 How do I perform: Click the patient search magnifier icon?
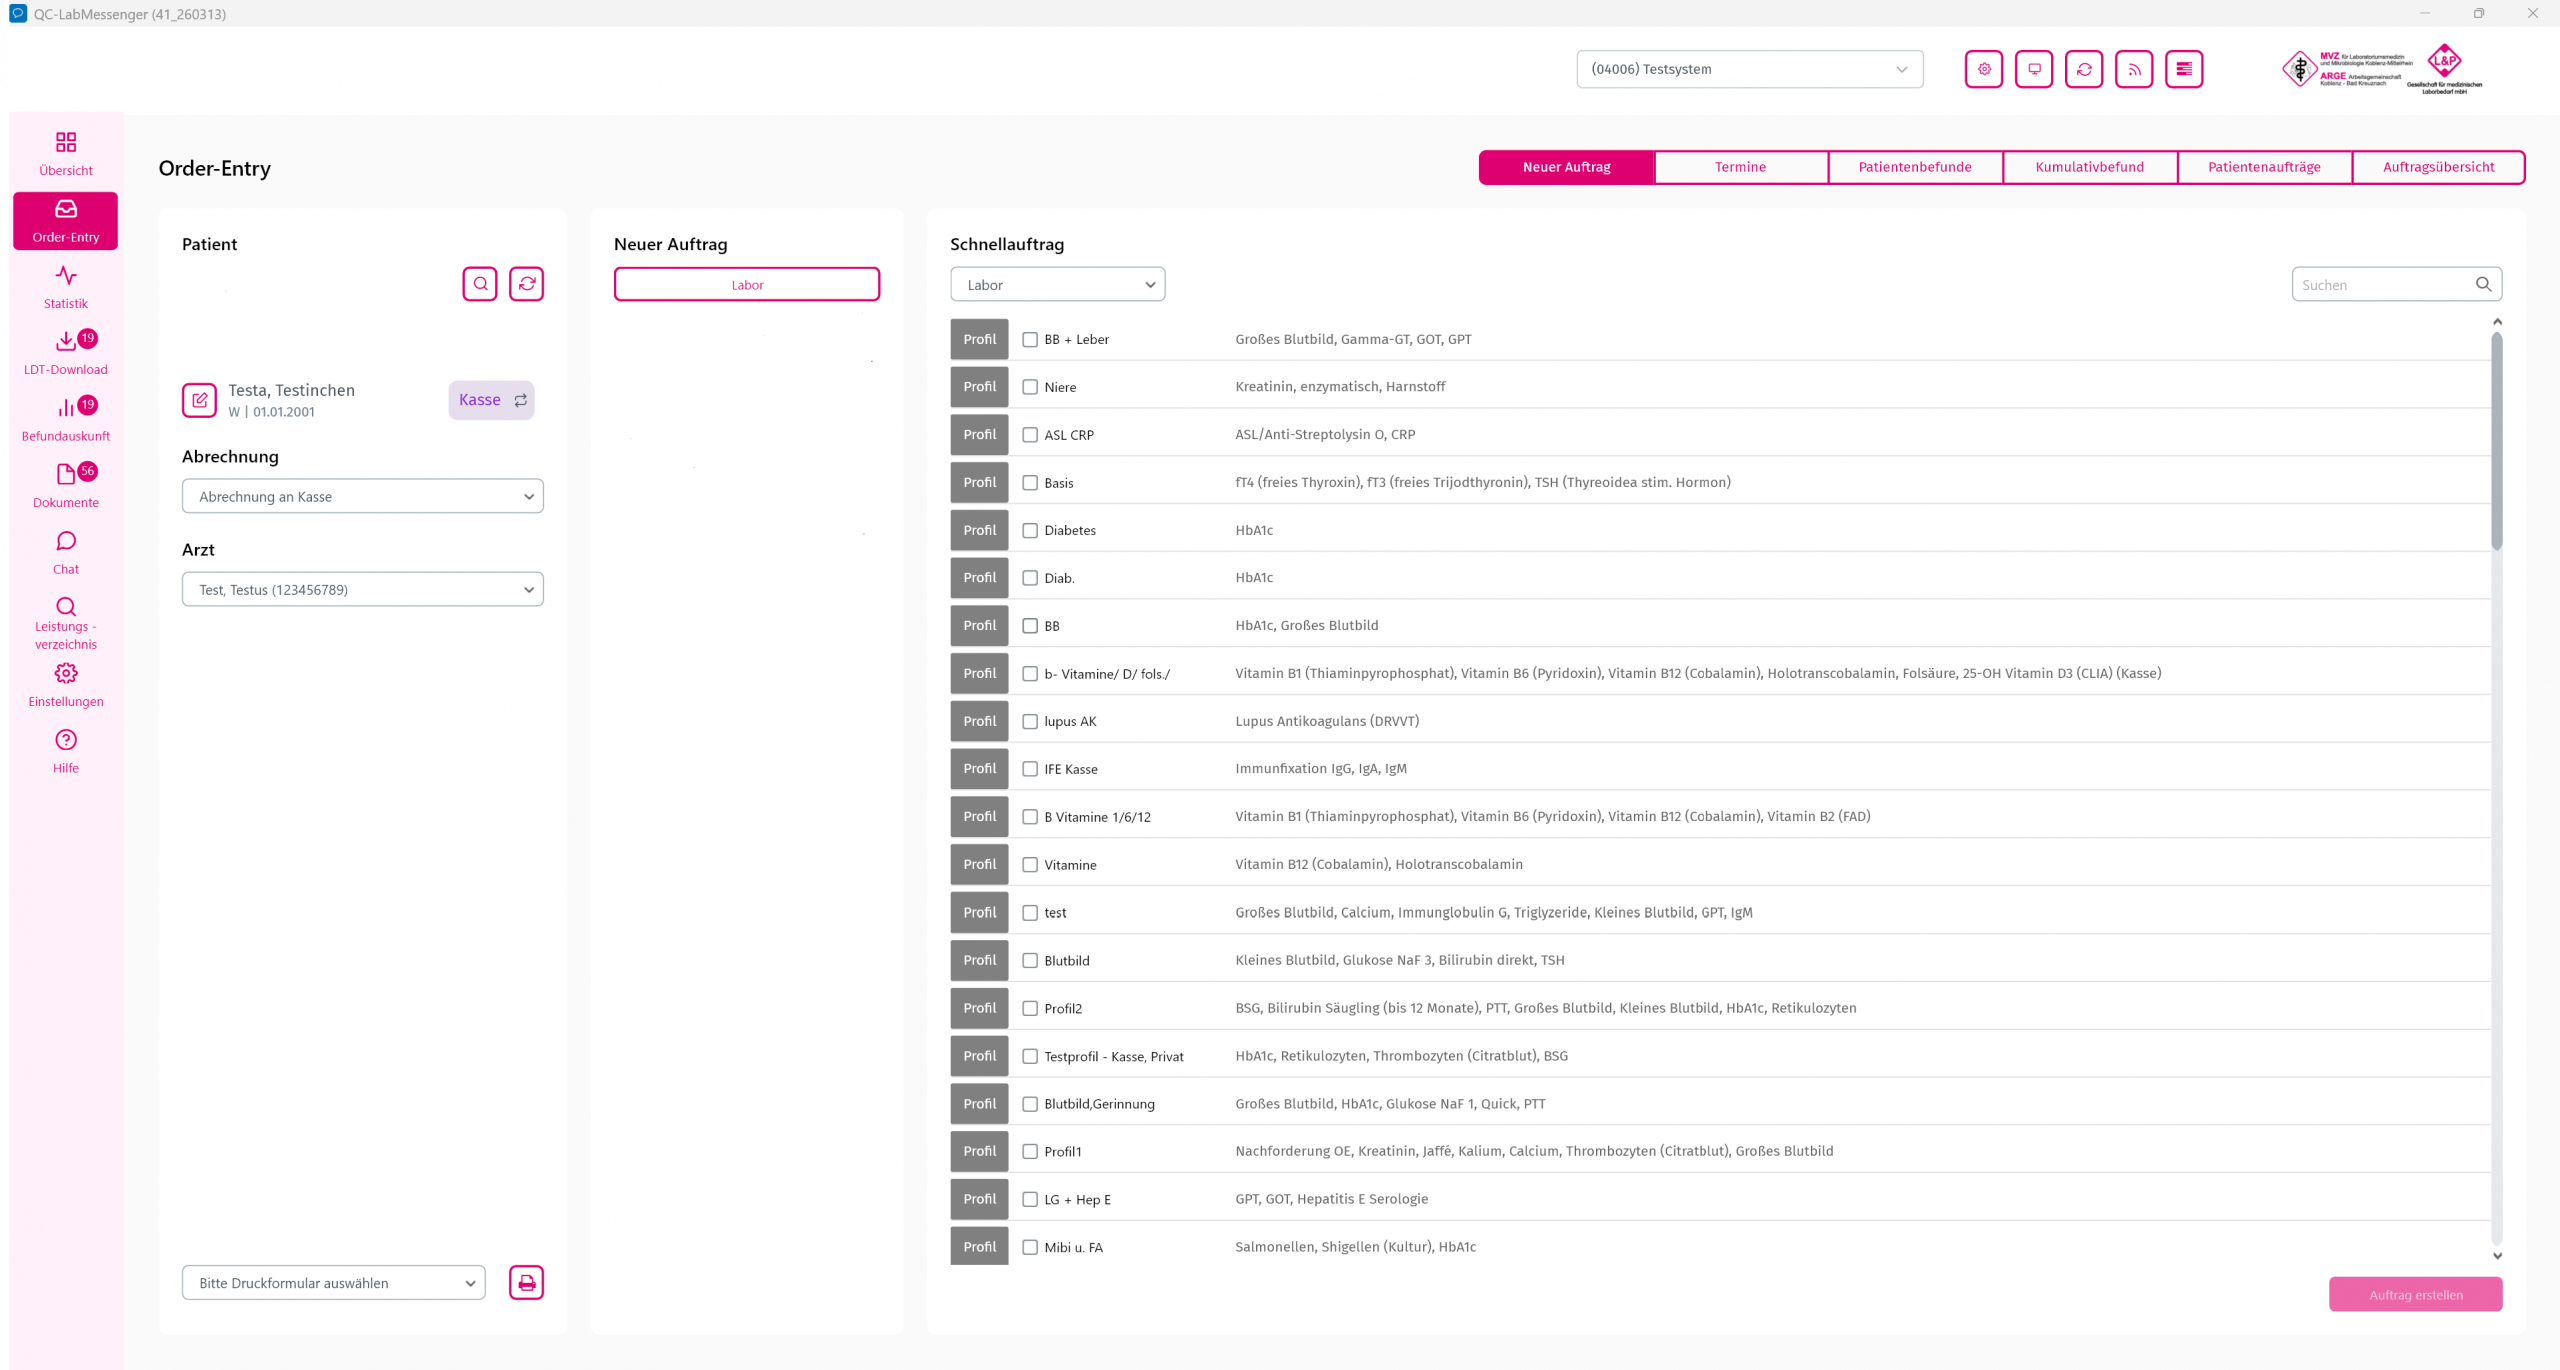pos(480,284)
